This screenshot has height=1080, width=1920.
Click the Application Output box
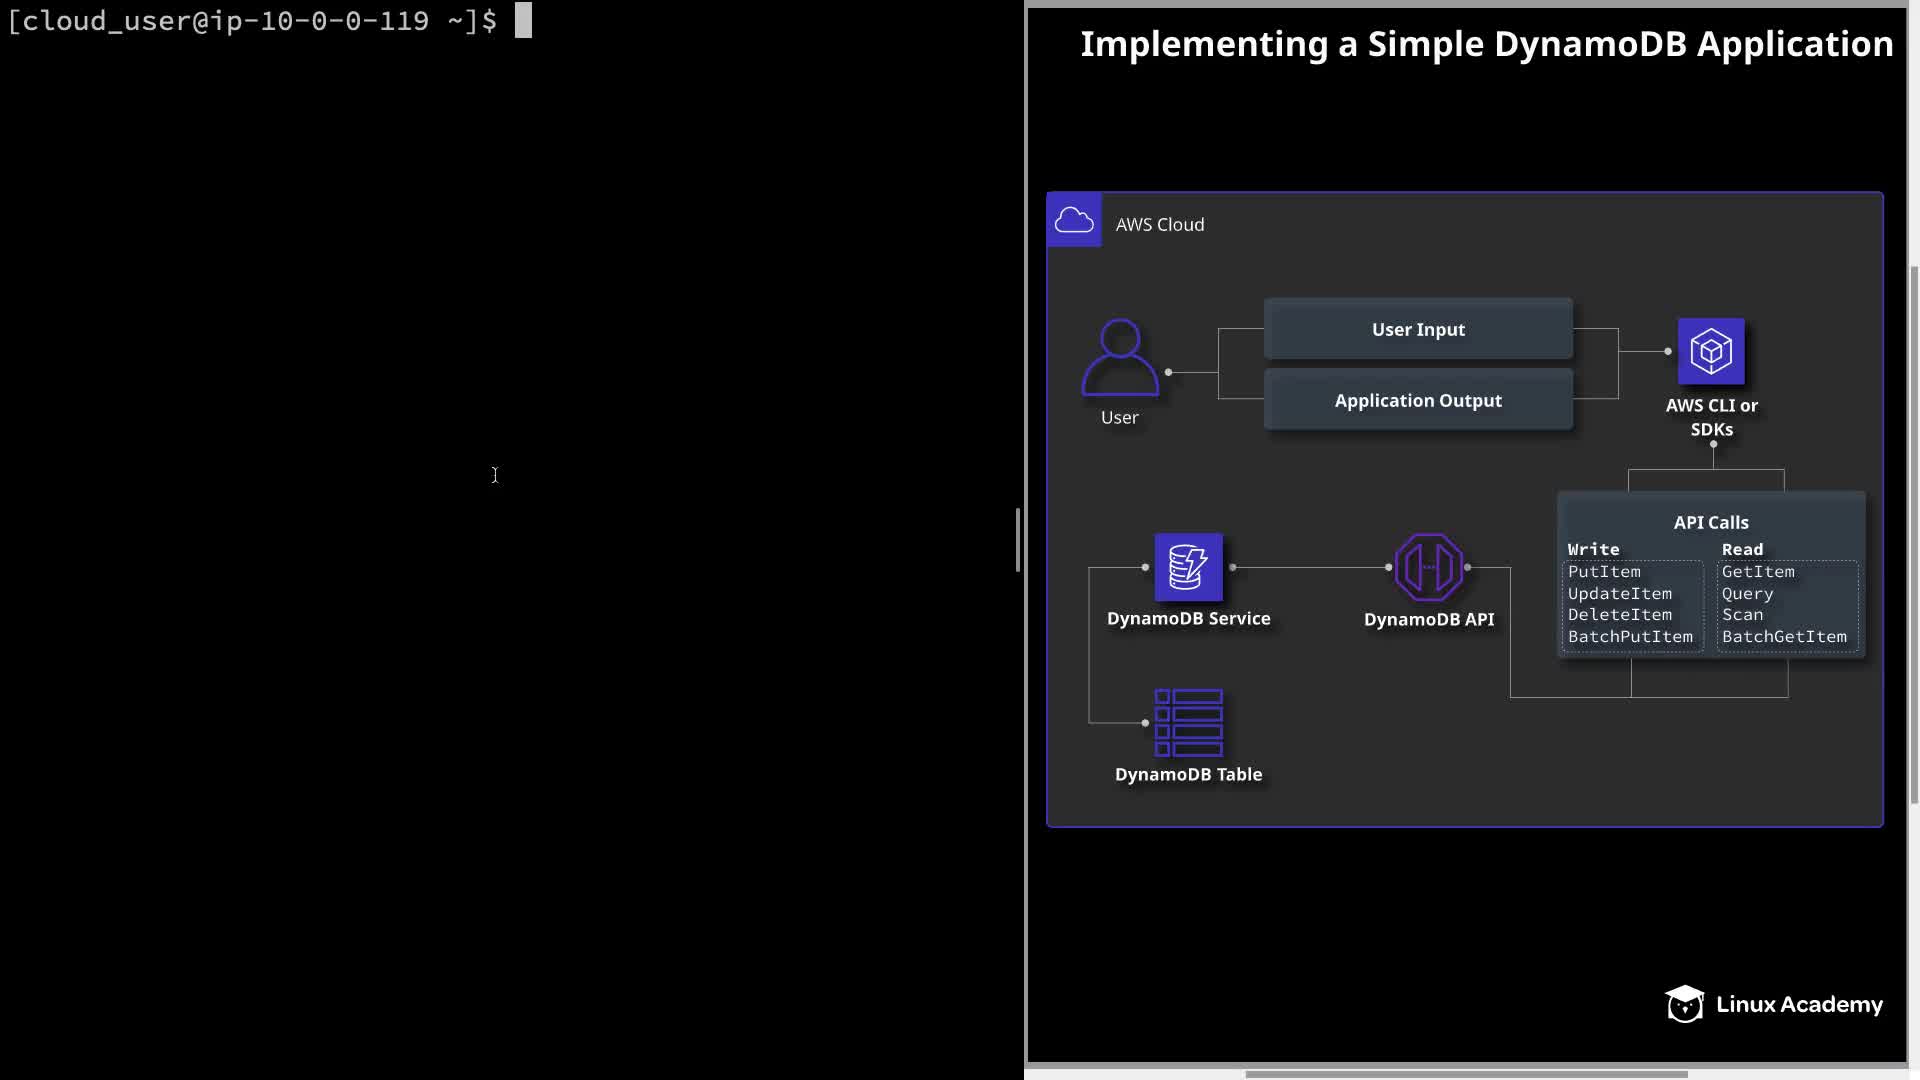click(x=1418, y=400)
